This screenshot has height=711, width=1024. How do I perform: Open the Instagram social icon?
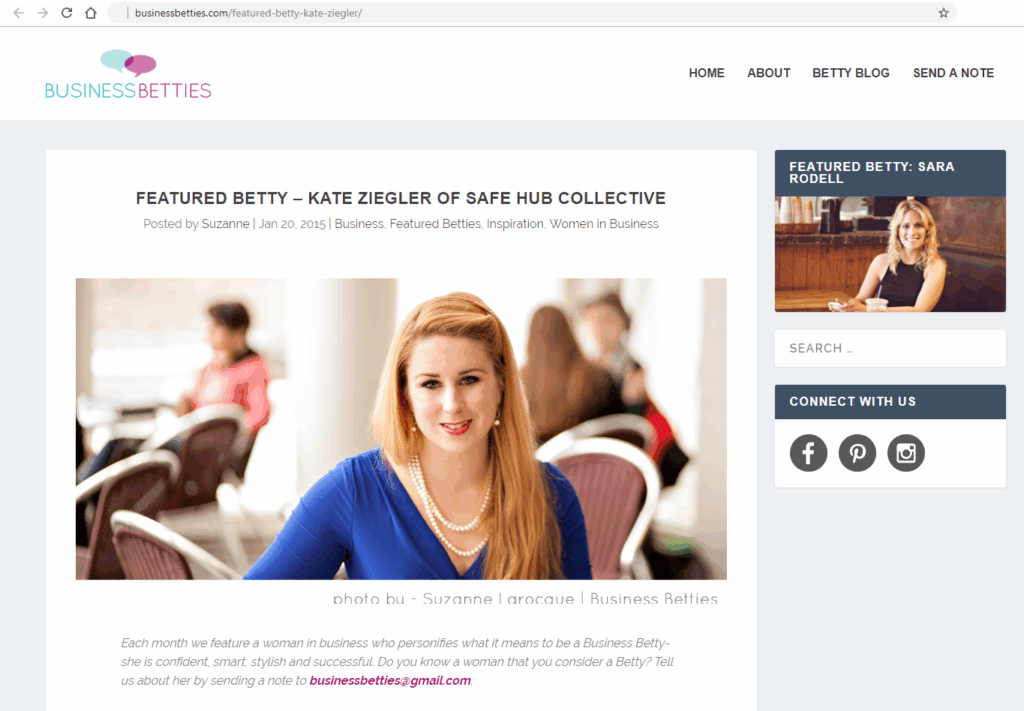point(906,452)
